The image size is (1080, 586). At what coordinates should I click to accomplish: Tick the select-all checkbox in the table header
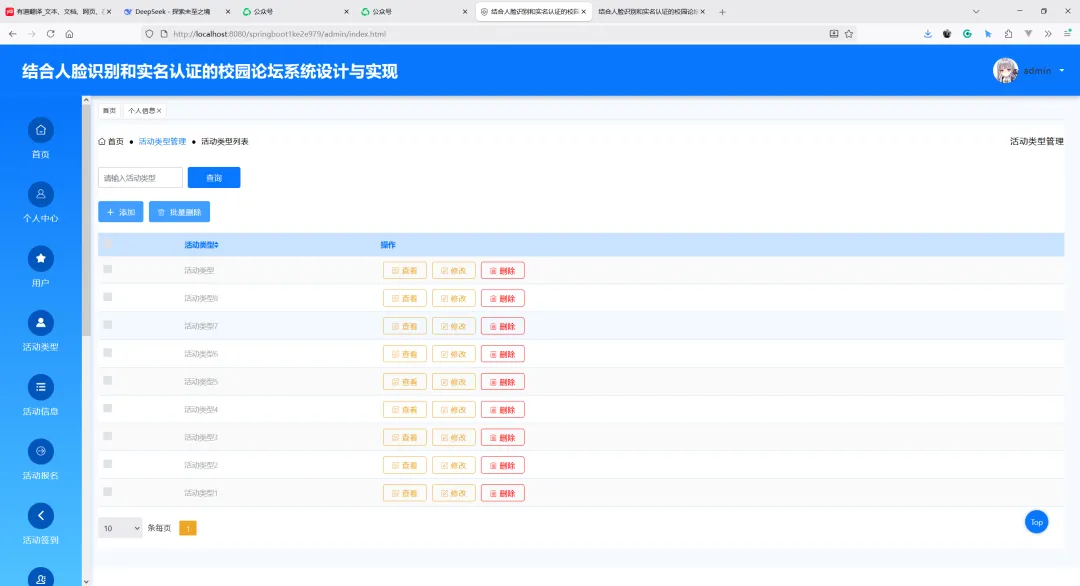point(107,244)
